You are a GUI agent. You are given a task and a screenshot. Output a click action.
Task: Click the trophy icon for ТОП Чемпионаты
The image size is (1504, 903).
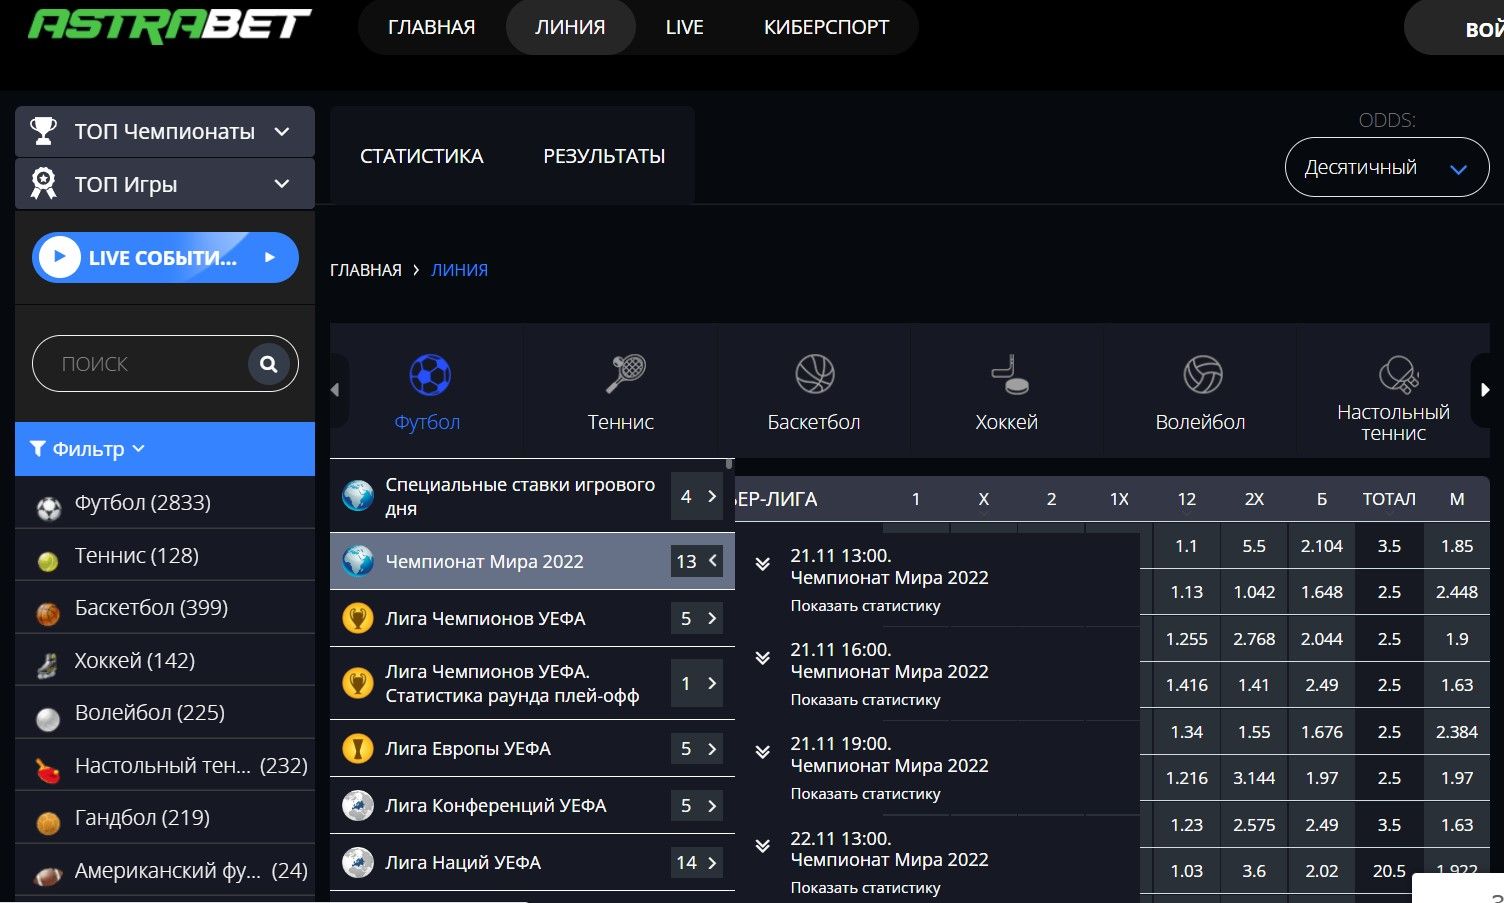coord(43,131)
